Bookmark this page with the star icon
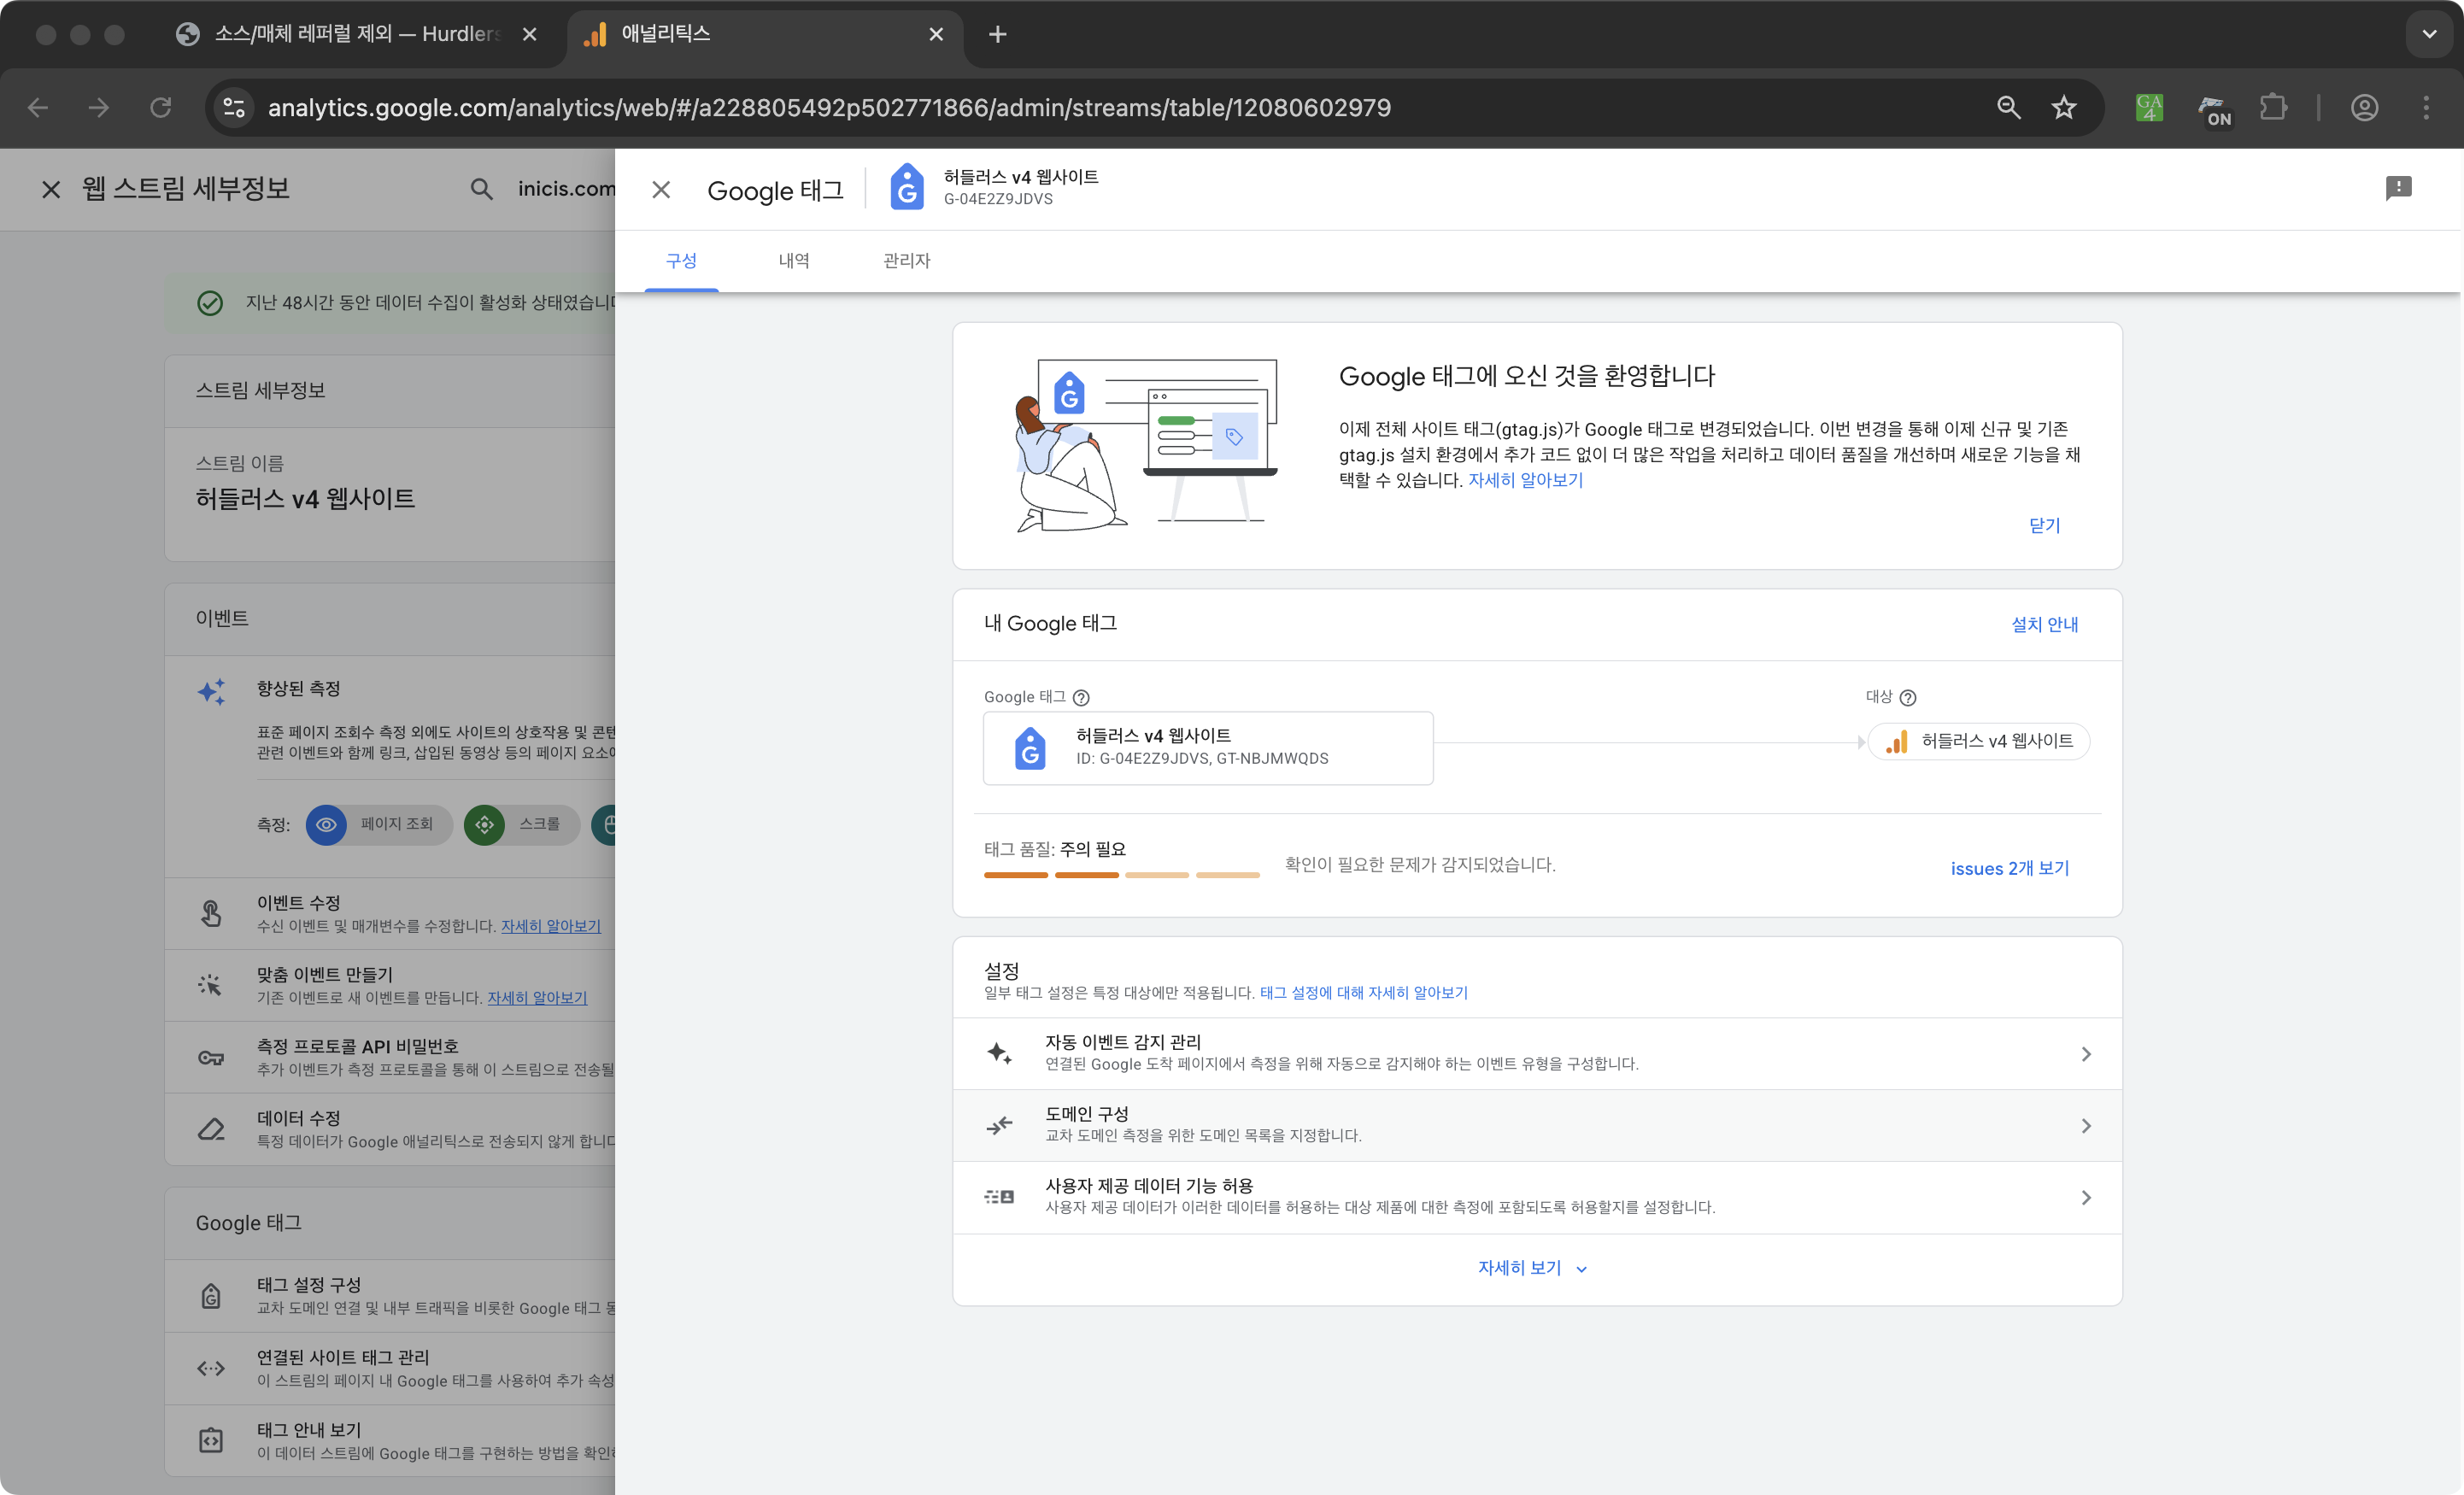 coord(2064,107)
